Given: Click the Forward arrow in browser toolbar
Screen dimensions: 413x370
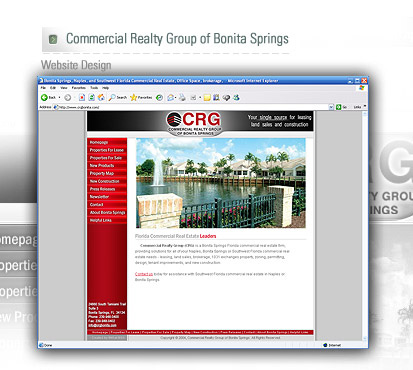Looking at the screenshot, I should pyautogui.click(x=68, y=97).
